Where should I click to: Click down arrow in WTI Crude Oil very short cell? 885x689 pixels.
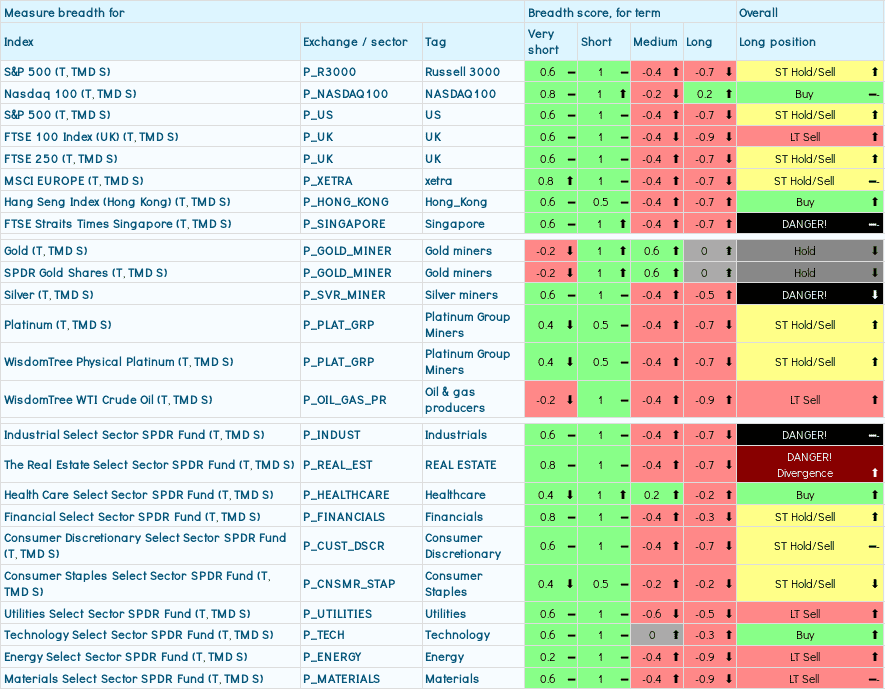click(570, 400)
